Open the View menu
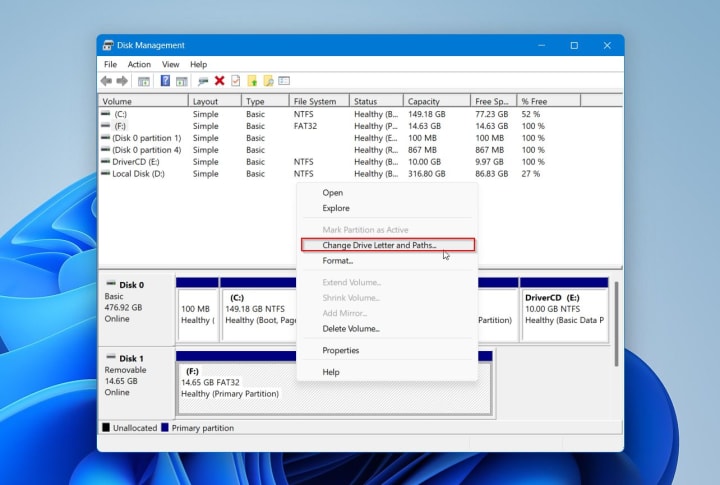Viewport: 720px width, 485px height. click(x=170, y=64)
